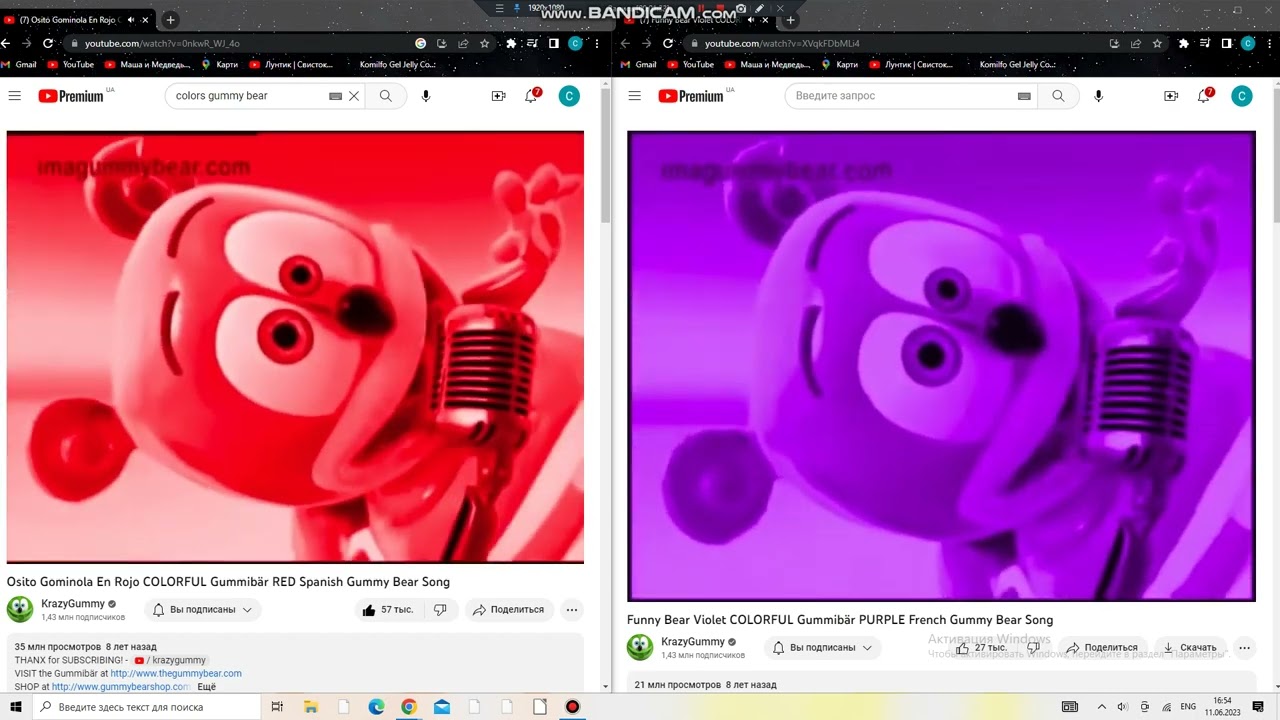This screenshot has height=720, width=1280.
Task: Click KrazyGummy channel avatar under purple video
Action: coord(640,647)
